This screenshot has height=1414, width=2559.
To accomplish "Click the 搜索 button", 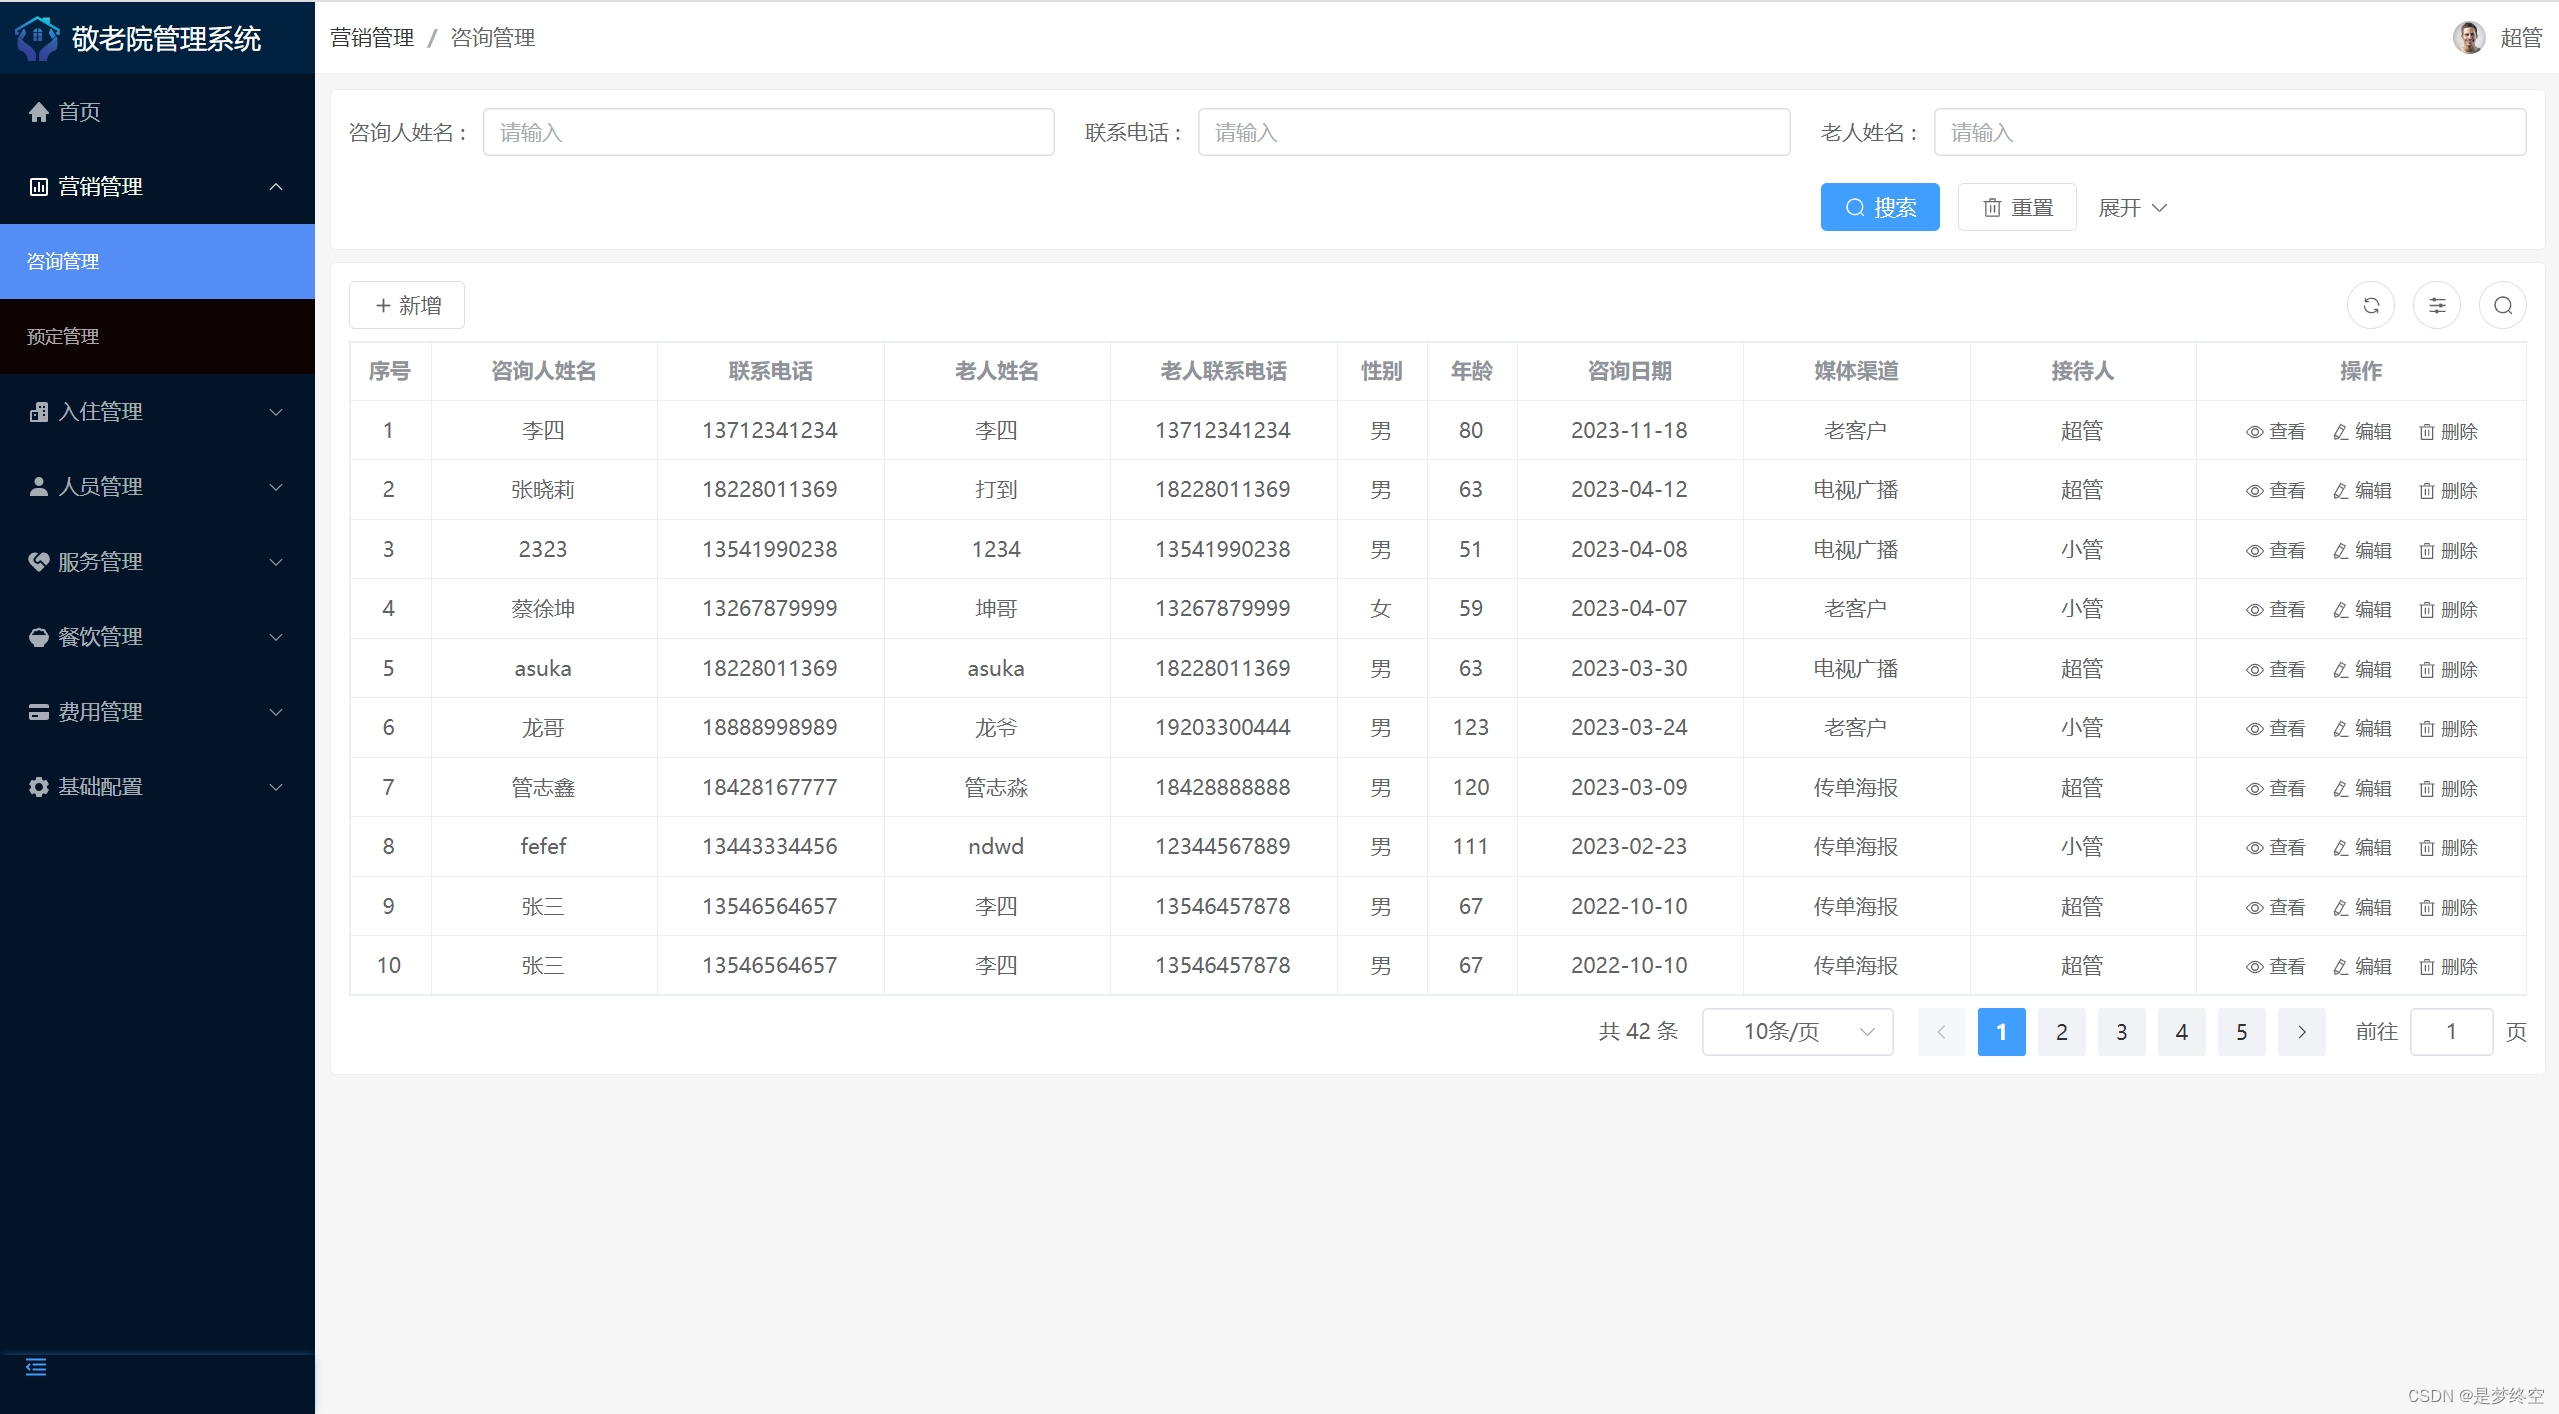I will pyautogui.click(x=1879, y=207).
